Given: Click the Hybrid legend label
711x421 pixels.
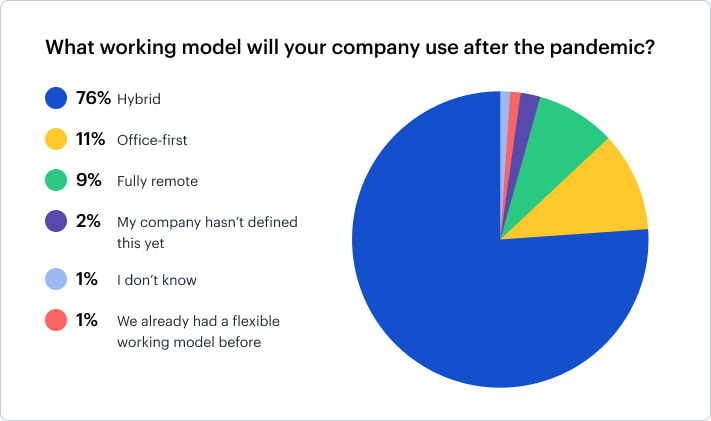Looking at the screenshot, I should pyautogui.click(x=139, y=99).
